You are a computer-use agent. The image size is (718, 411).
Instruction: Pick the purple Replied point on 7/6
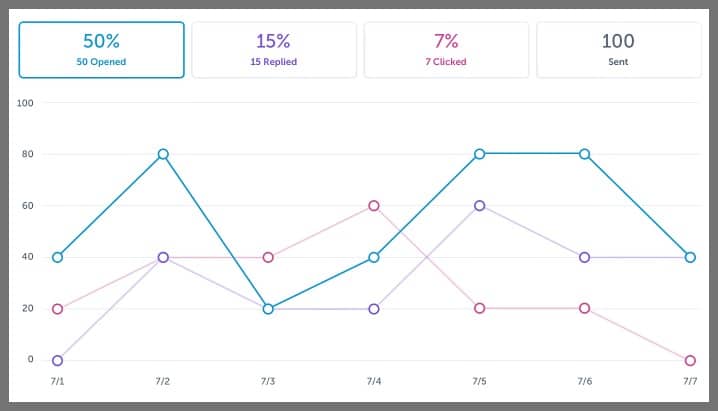coord(585,257)
